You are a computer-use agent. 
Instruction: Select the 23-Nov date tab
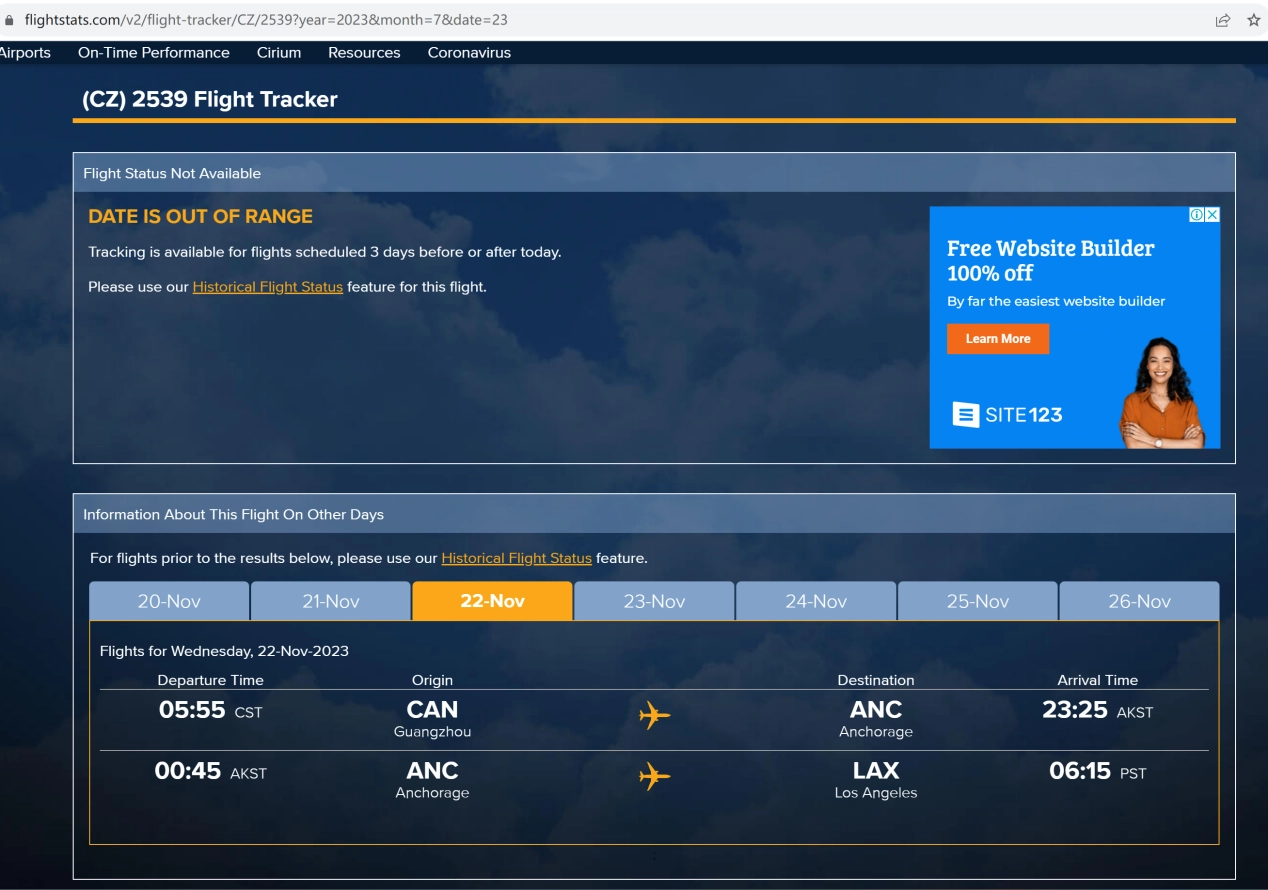(x=654, y=601)
